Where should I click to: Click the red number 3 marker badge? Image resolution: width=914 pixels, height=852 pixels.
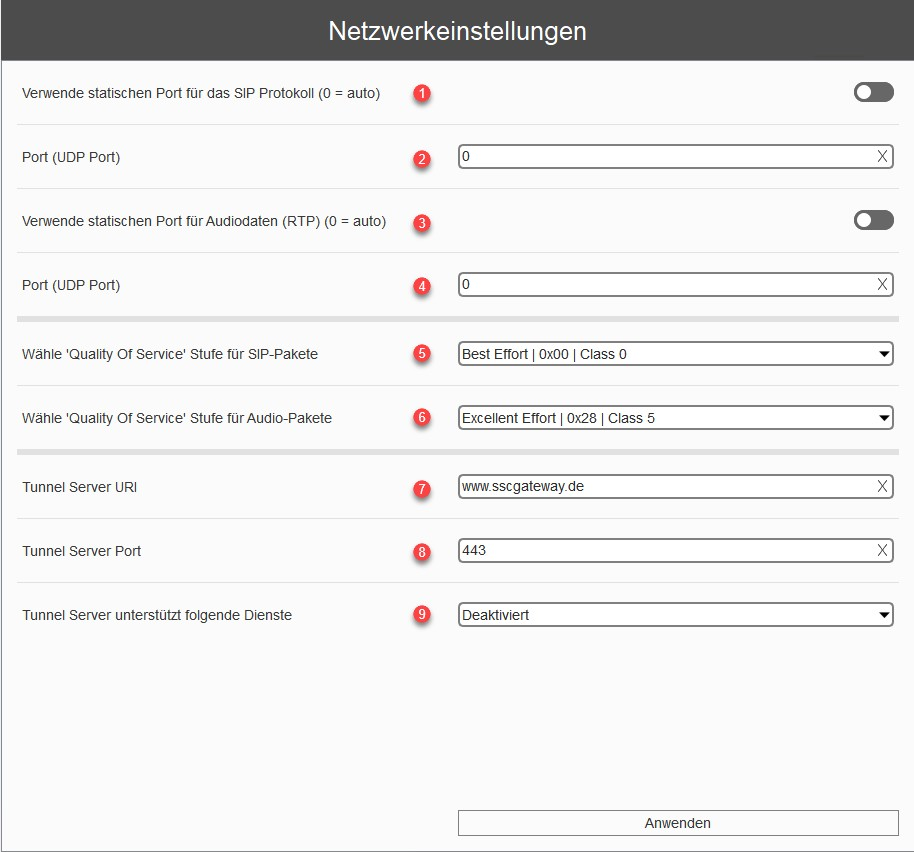pyautogui.click(x=422, y=223)
